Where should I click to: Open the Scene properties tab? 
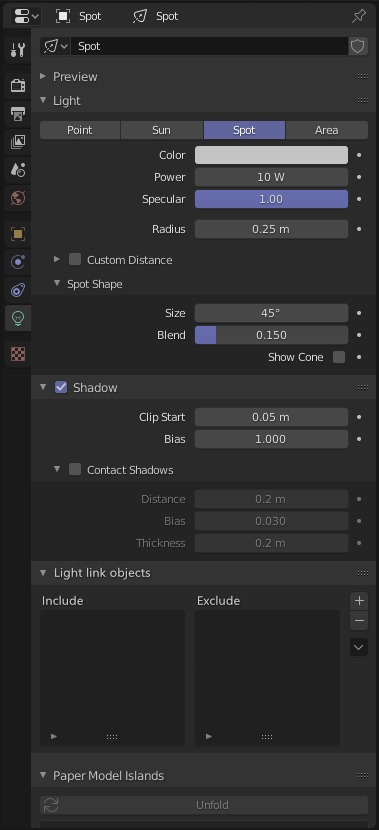tap(18, 169)
